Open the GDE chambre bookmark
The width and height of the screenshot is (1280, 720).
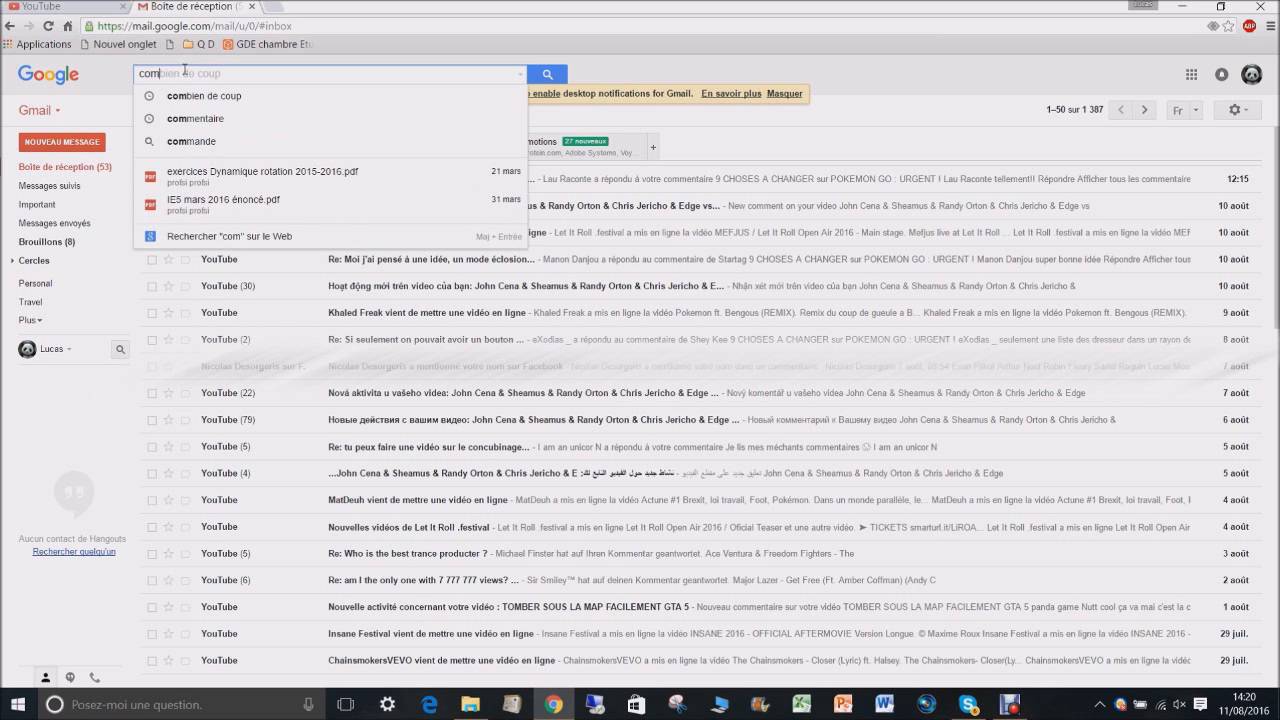click(267, 44)
